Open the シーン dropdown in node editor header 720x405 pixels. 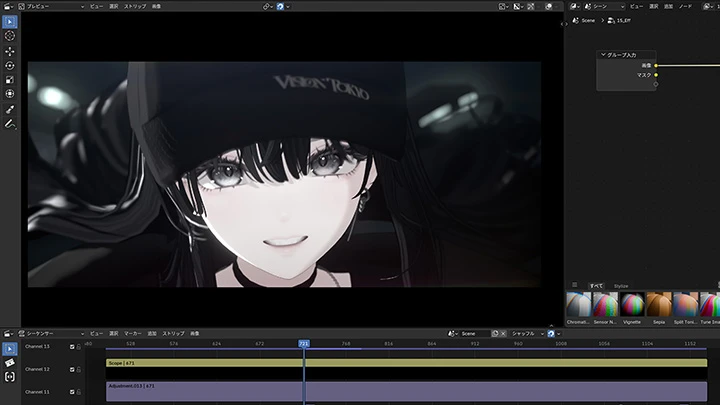[x=604, y=6]
